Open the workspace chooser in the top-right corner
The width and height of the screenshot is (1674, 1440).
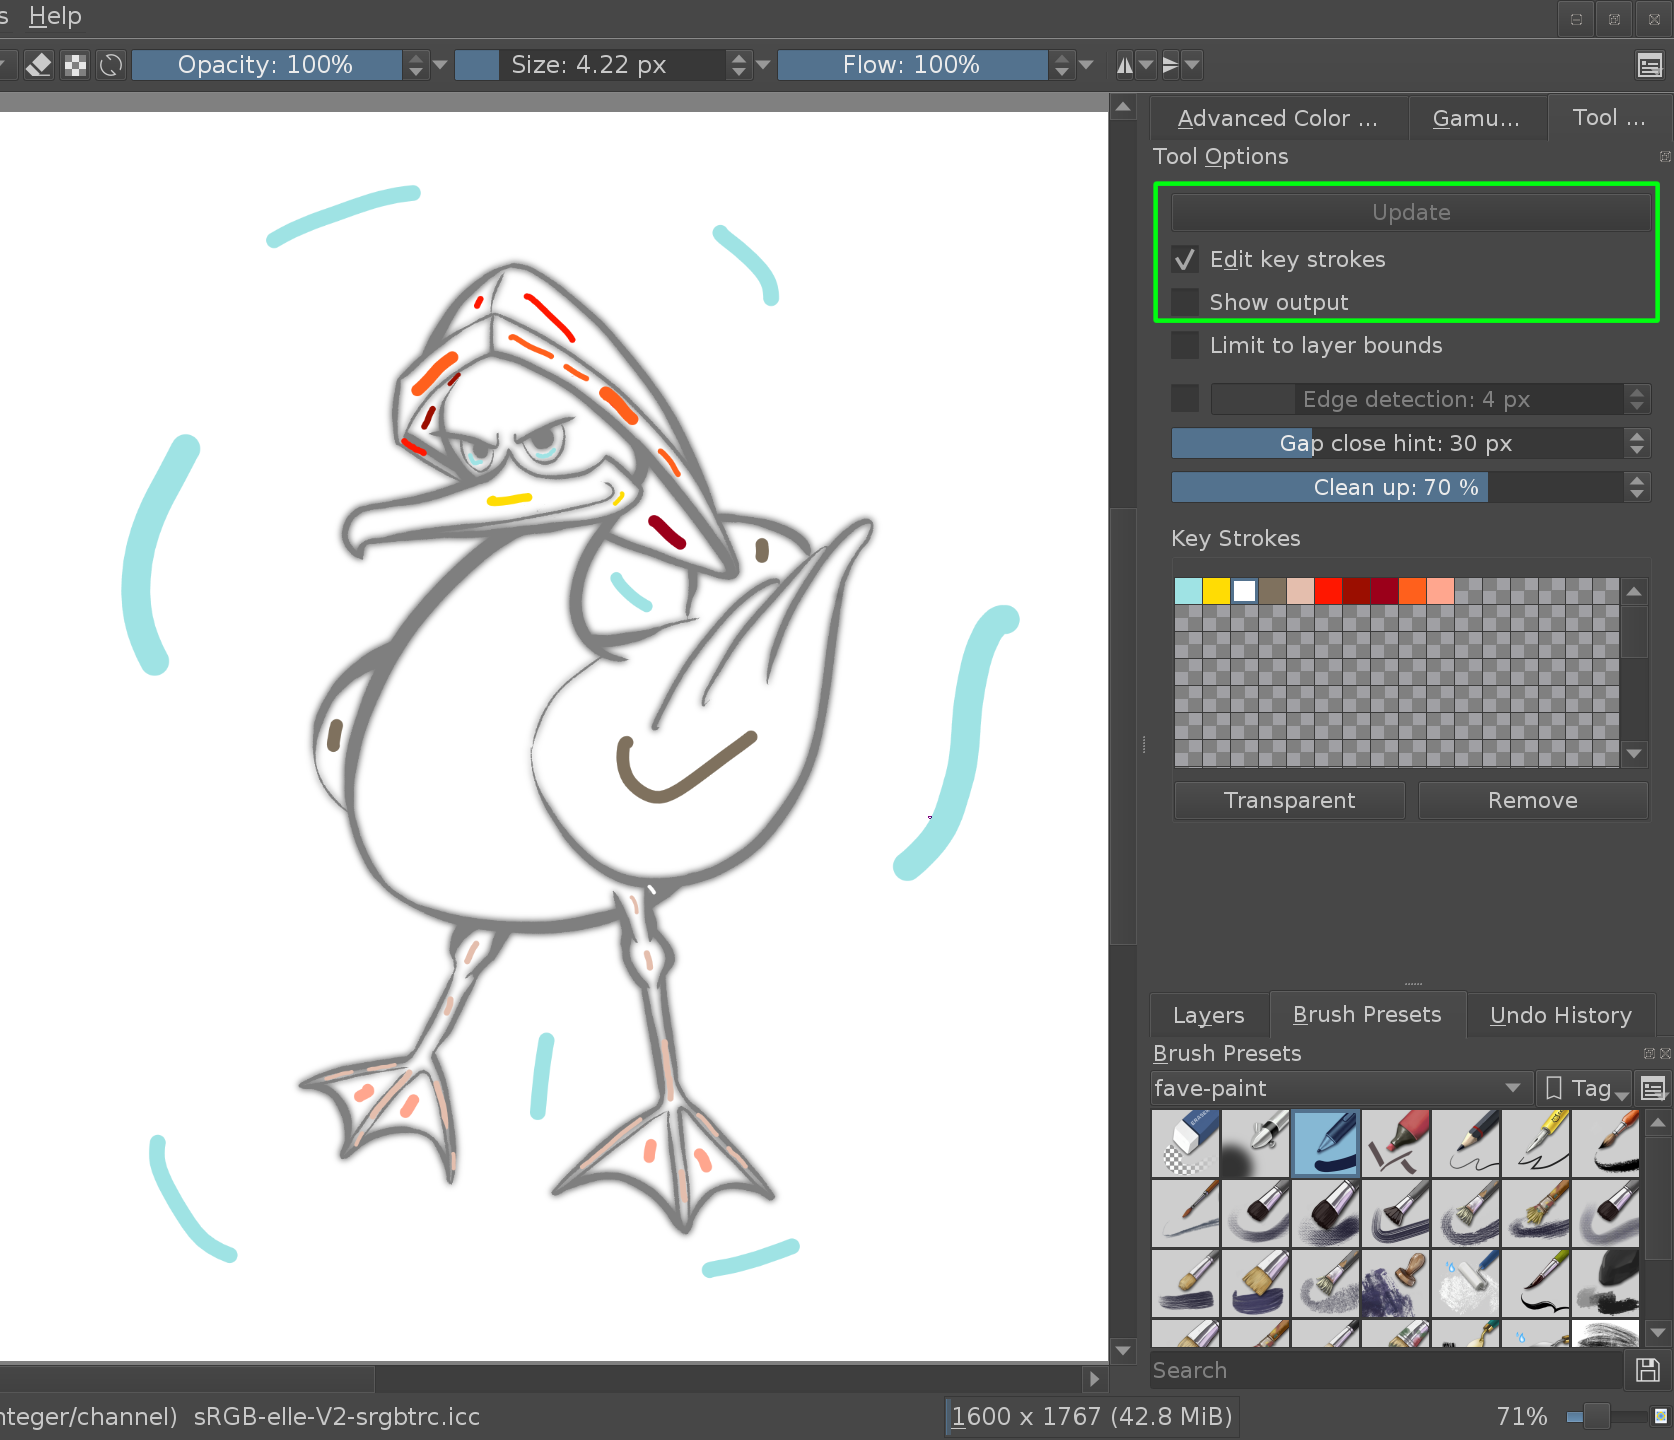(x=1651, y=64)
